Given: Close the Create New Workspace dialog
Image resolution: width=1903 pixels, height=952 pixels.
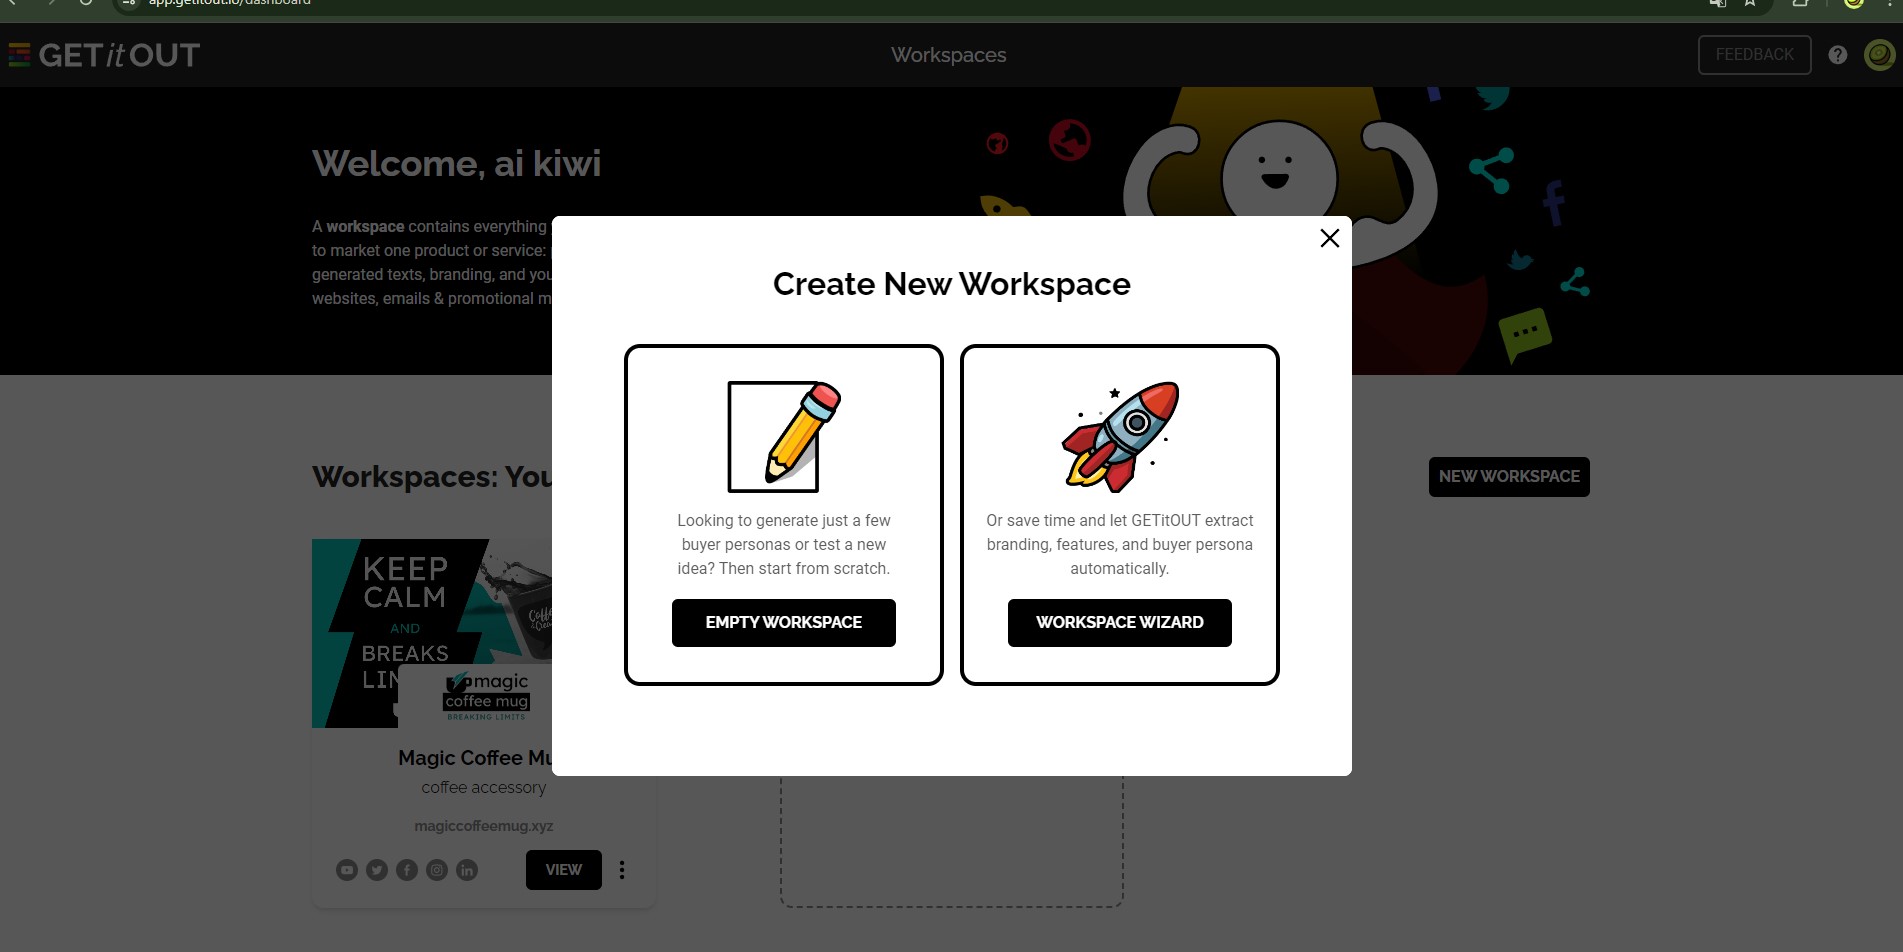Looking at the screenshot, I should 1329,238.
